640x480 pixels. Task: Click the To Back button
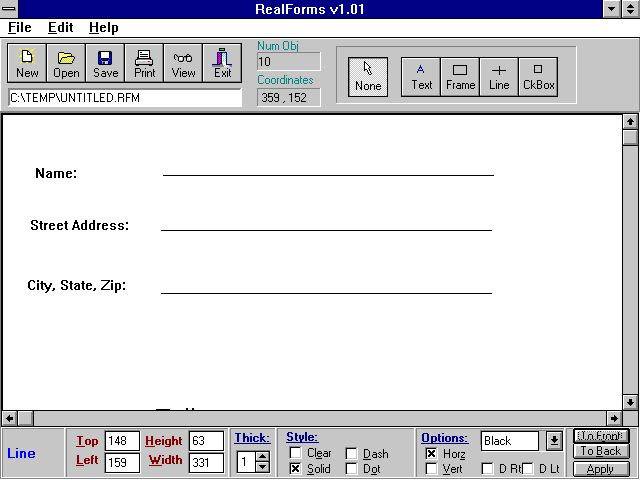coord(601,452)
